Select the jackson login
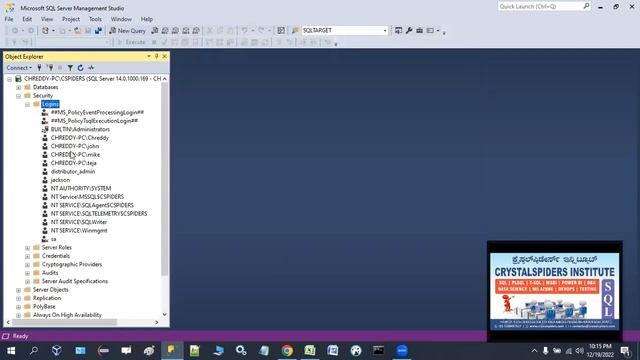This screenshot has width=640, height=360. 60,180
